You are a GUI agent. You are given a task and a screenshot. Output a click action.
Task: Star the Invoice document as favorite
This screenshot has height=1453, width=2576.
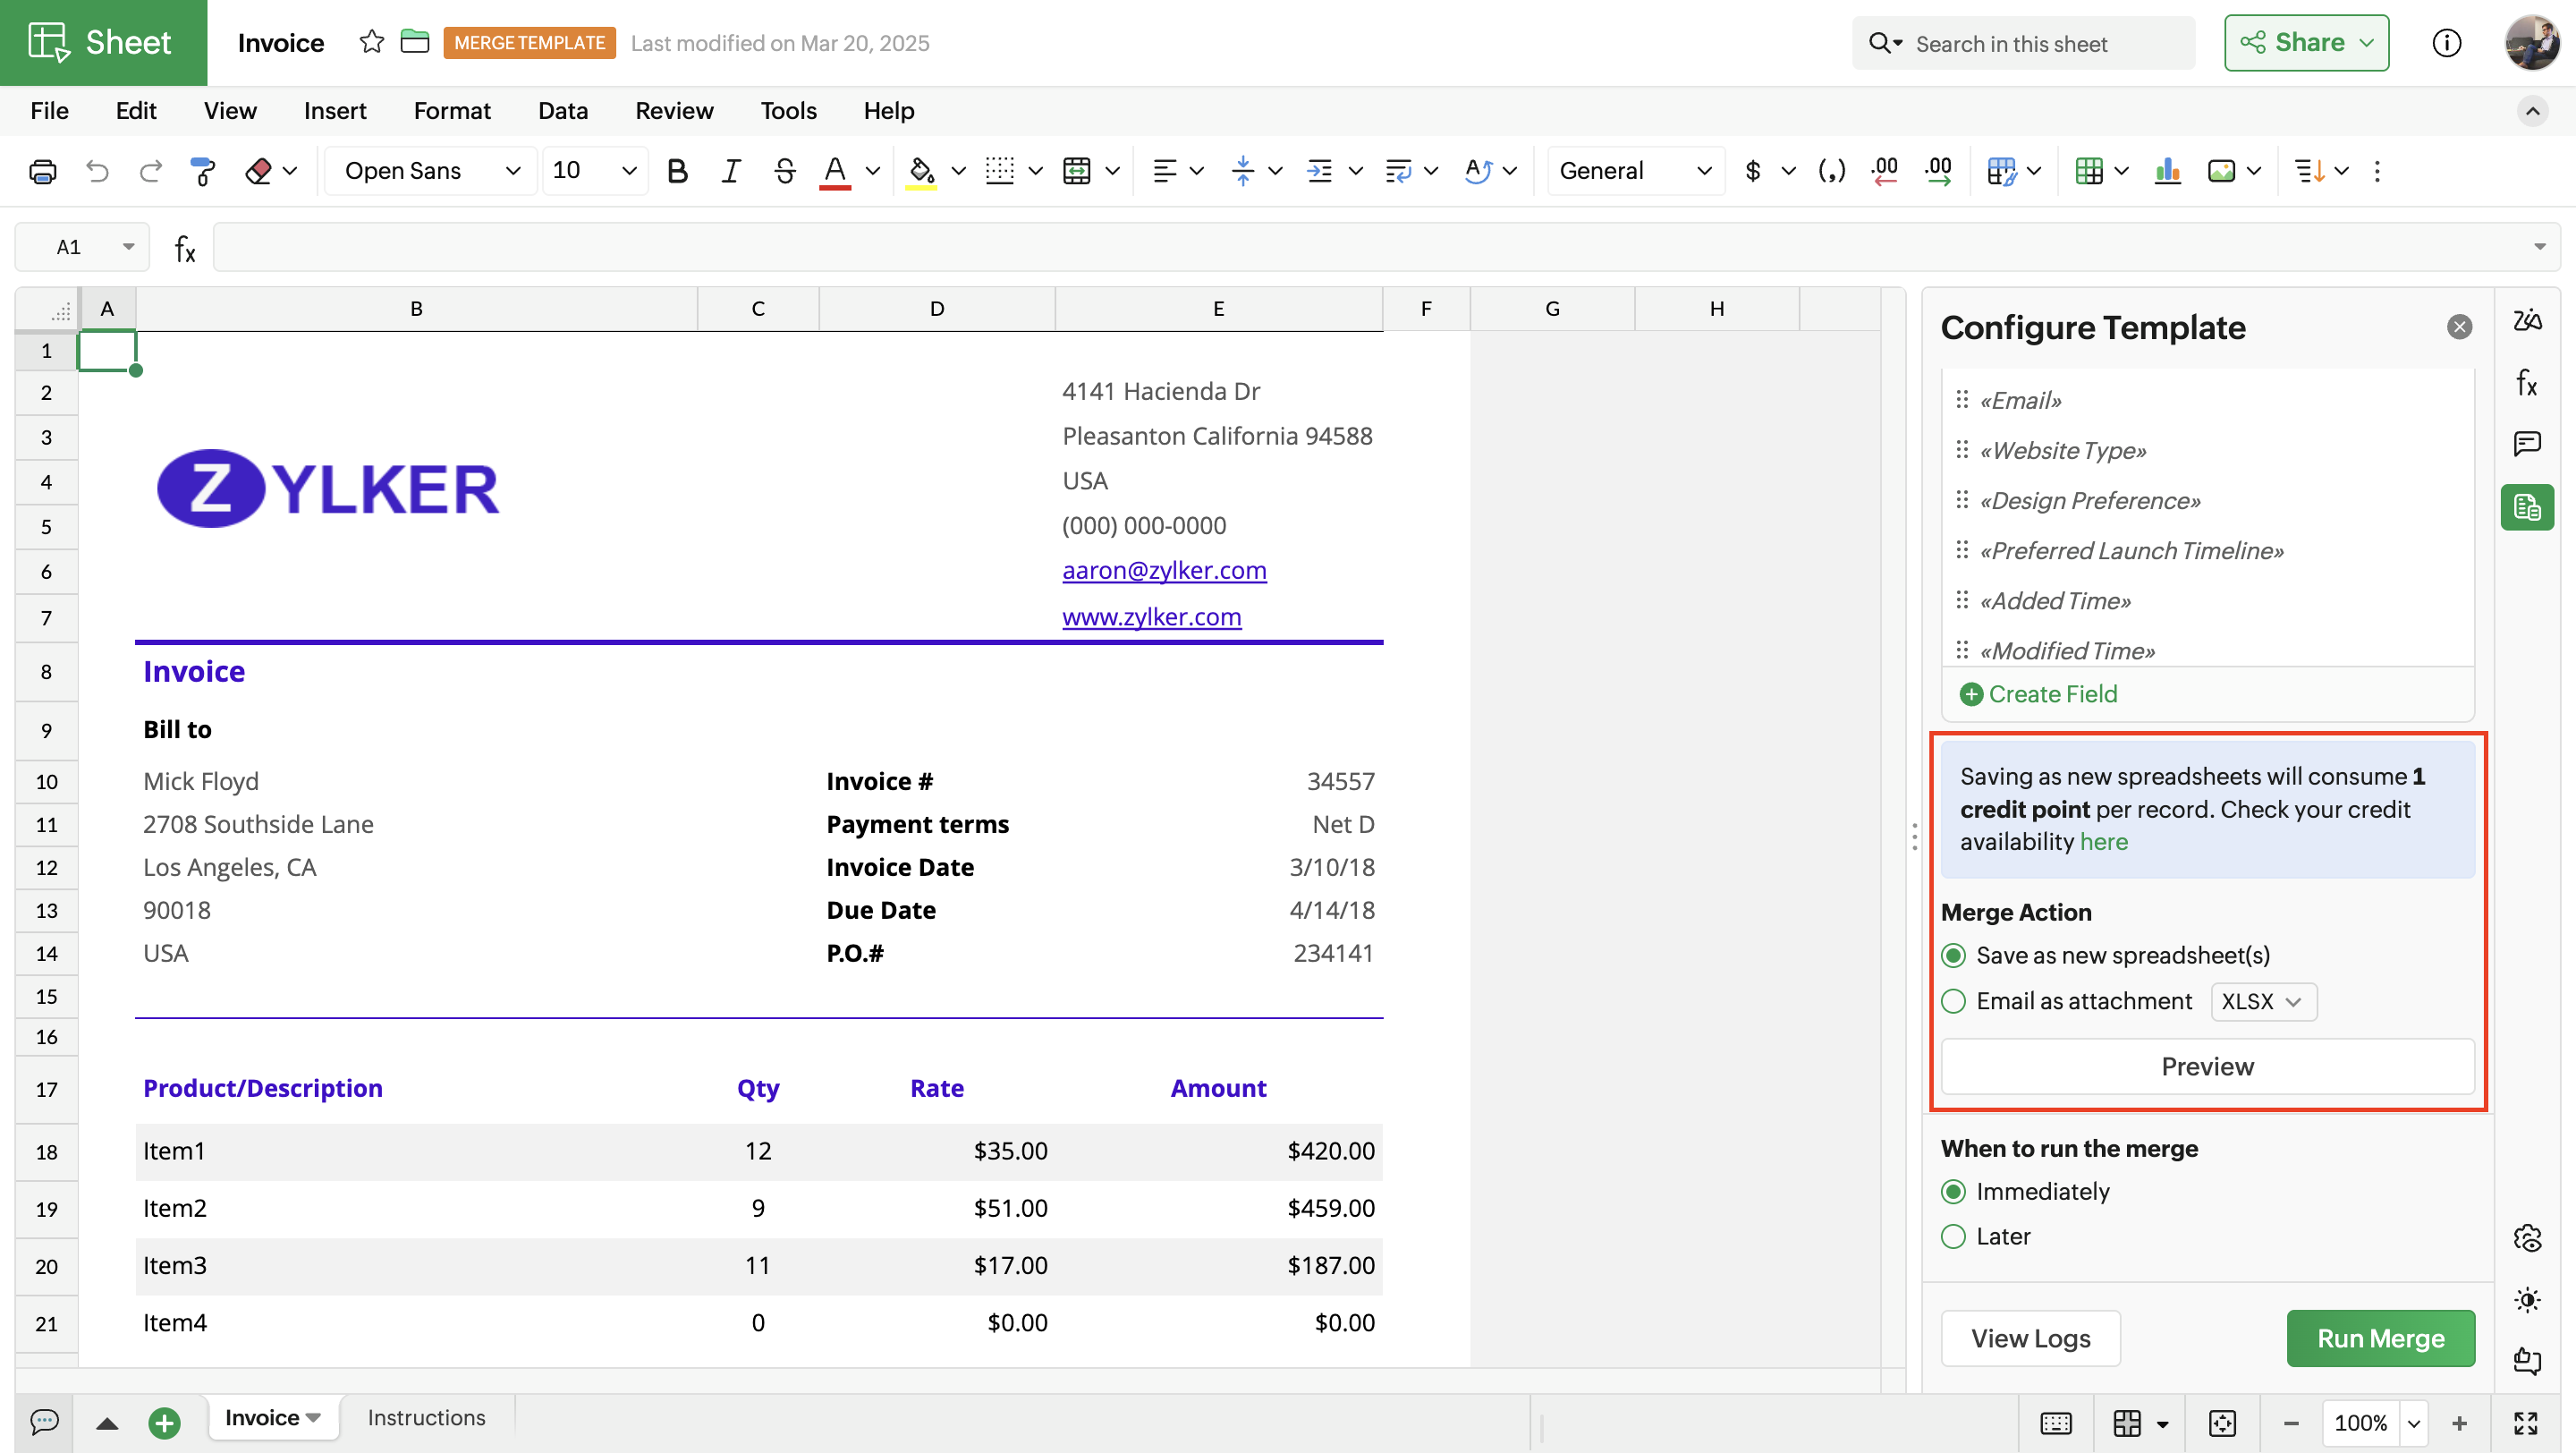point(371,42)
